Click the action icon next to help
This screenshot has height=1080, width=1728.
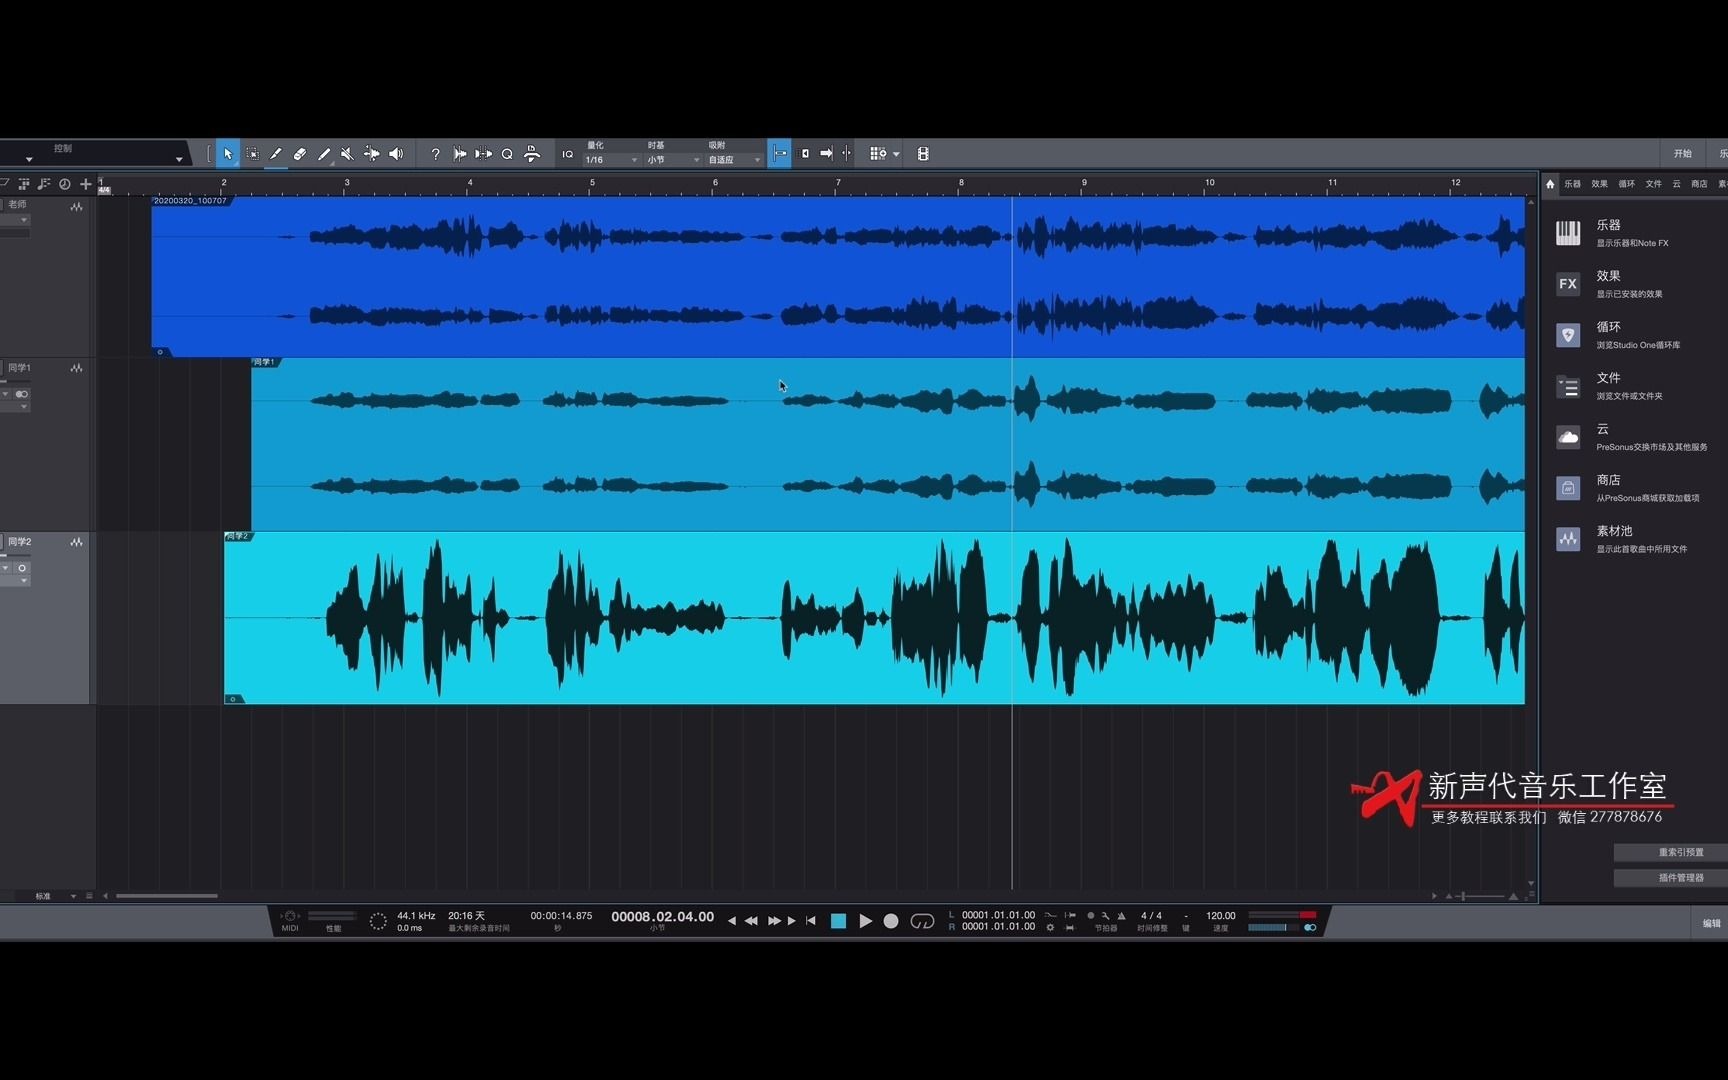460,154
